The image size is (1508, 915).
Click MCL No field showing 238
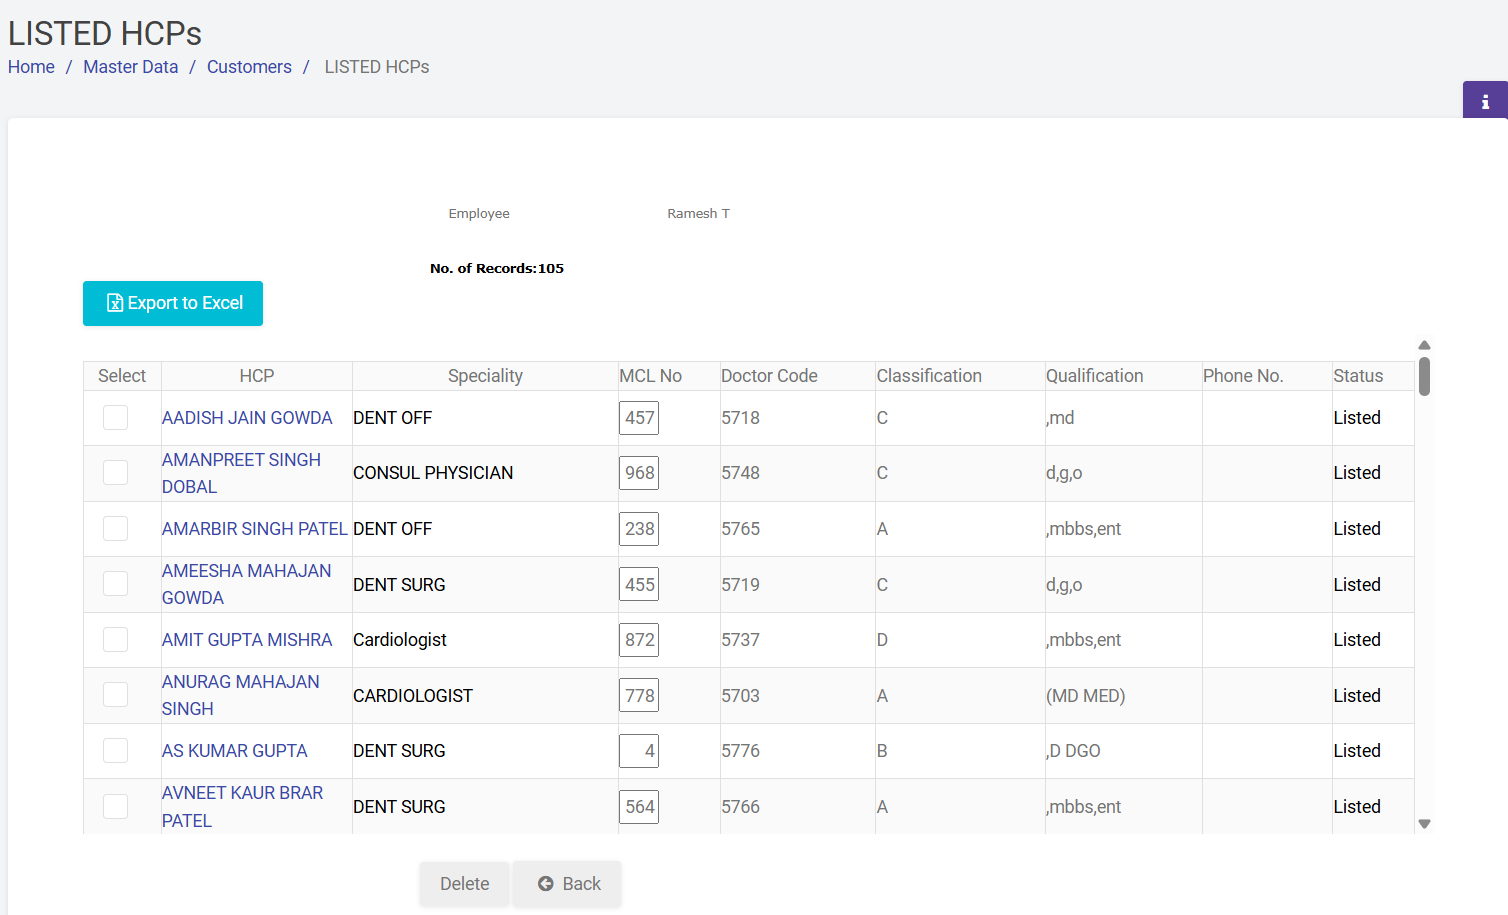pyautogui.click(x=639, y=529)
